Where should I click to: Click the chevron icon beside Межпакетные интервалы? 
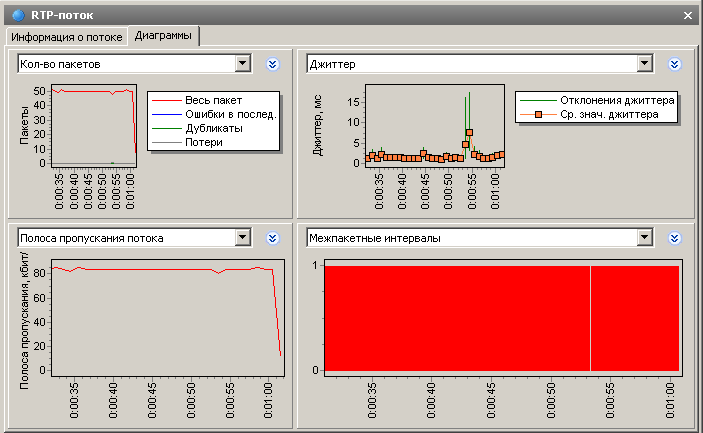tap(674, 238)
